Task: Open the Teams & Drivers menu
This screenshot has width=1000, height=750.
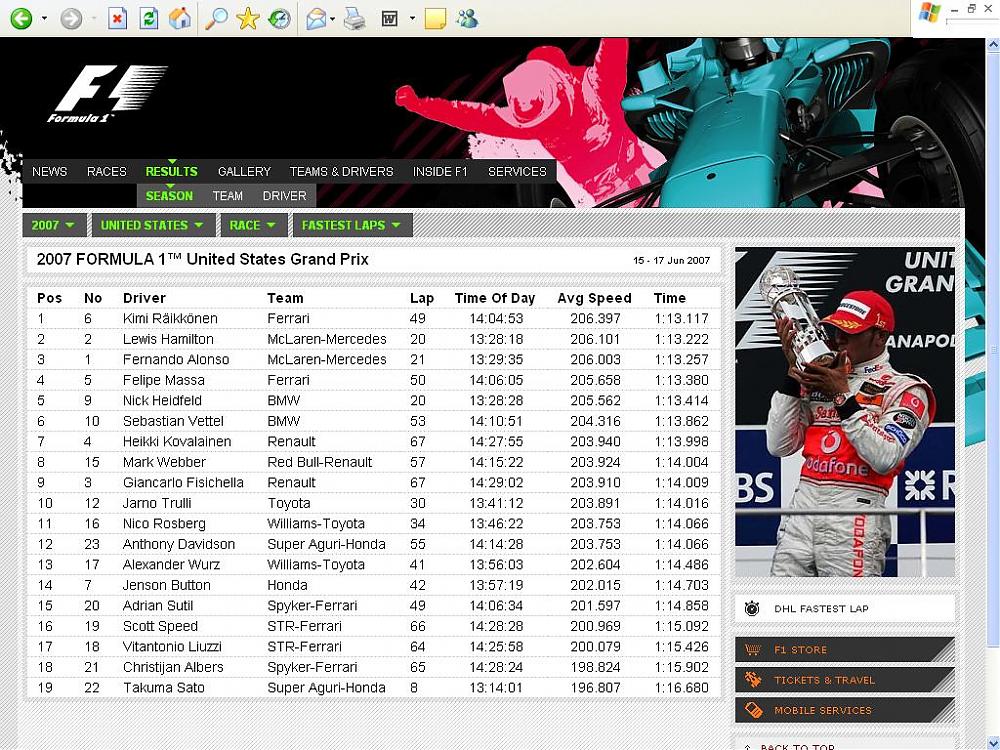Action: coord(341,171)
